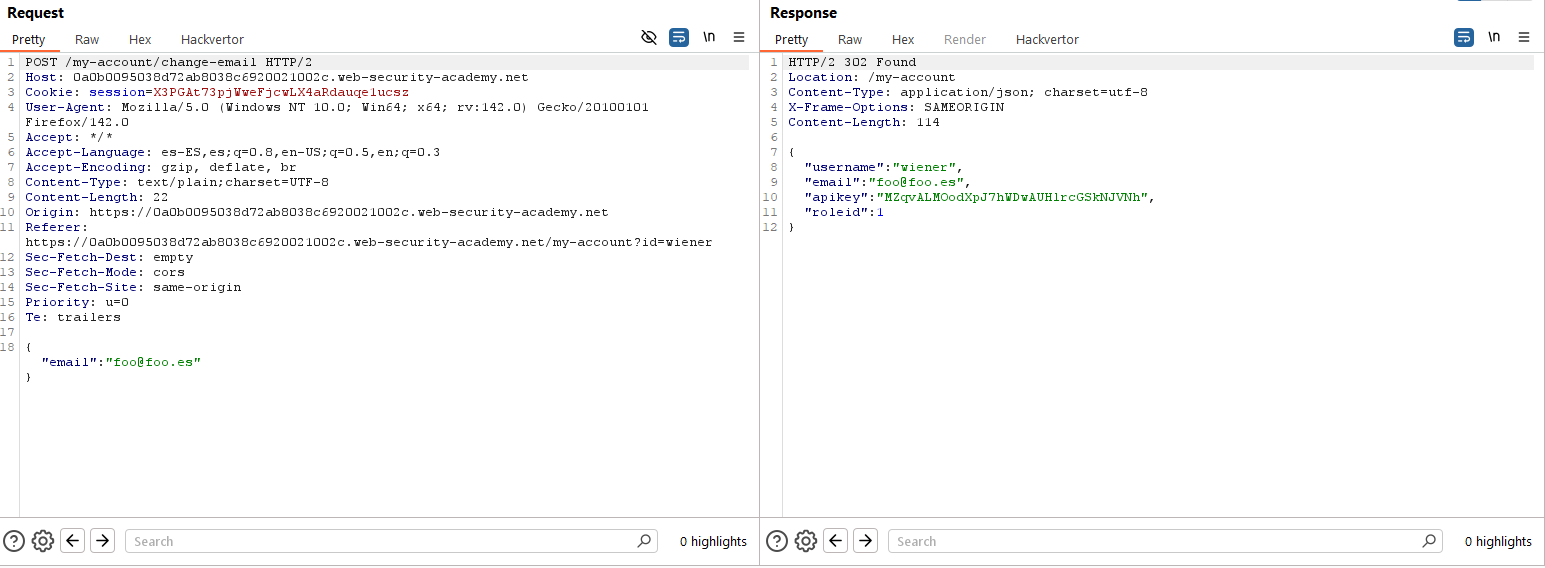
Task: Open Response search settings gear
Action: click(x=805, y=541)
